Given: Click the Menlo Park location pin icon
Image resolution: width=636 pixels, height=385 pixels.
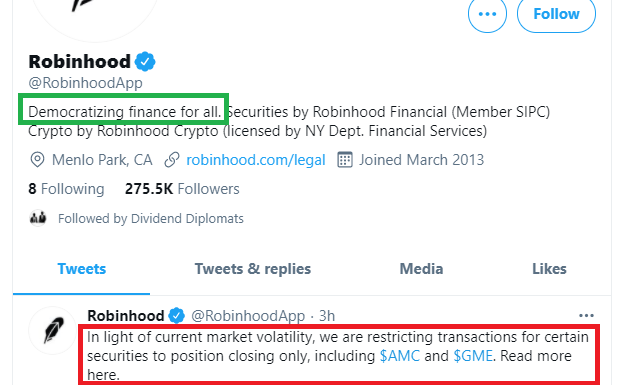Looking at the screenshot, I should pos(37,160).
